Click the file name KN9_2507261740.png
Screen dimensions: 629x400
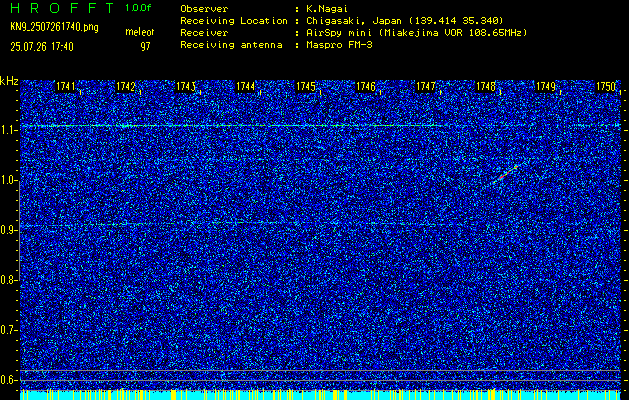(x=54, y=28)
